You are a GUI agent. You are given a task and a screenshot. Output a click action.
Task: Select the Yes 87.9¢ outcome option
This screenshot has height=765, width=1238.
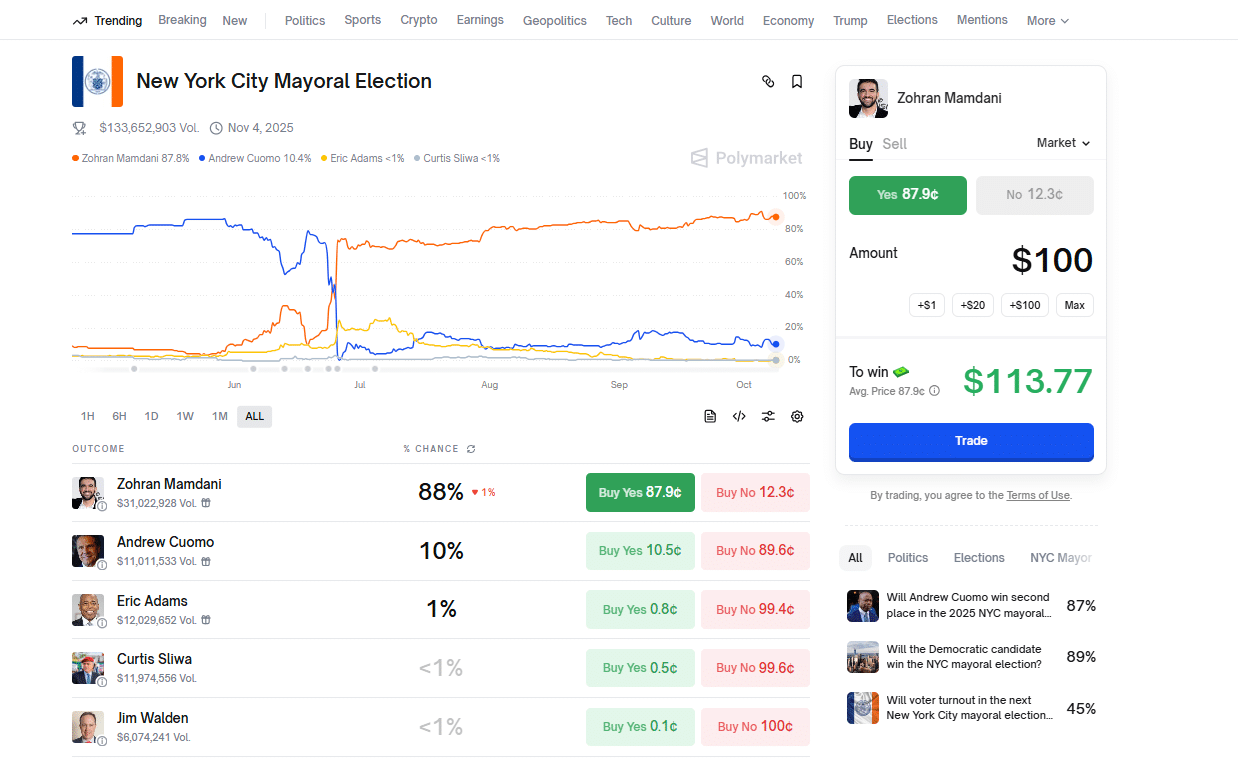point(907,195)
